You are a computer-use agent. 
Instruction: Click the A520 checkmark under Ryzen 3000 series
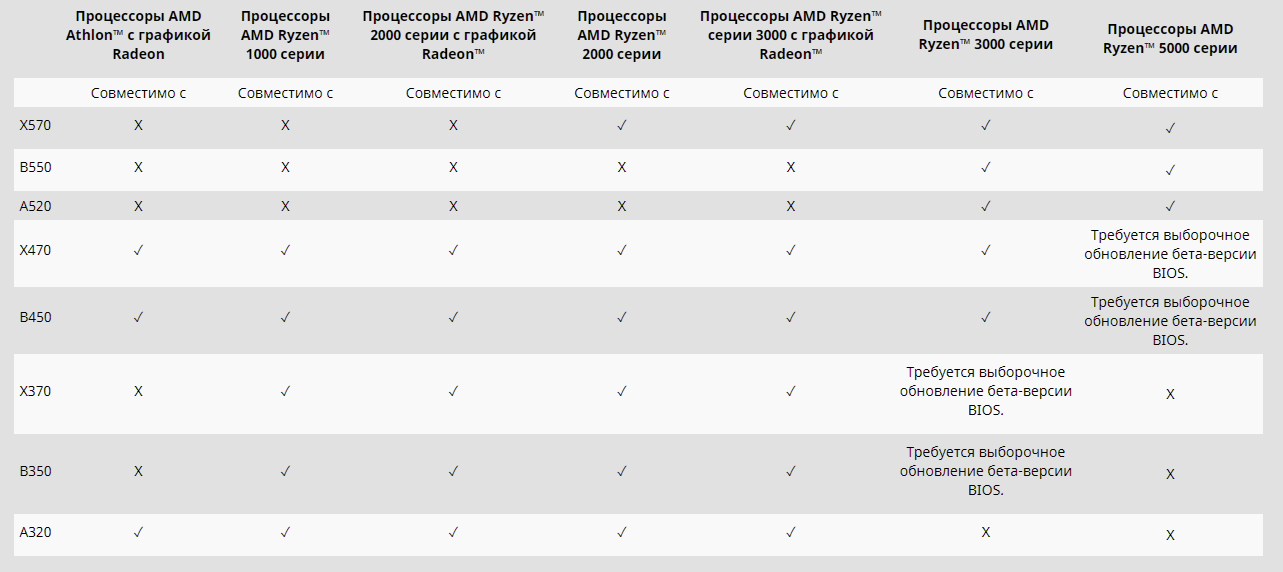coord(985,206)
